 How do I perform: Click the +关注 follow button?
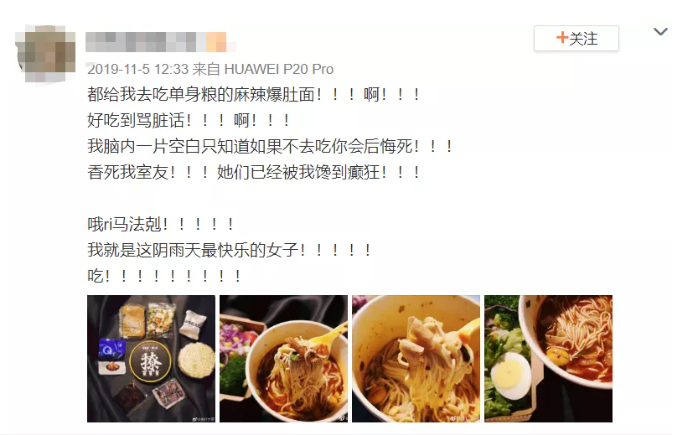click(x=576, y=38)
